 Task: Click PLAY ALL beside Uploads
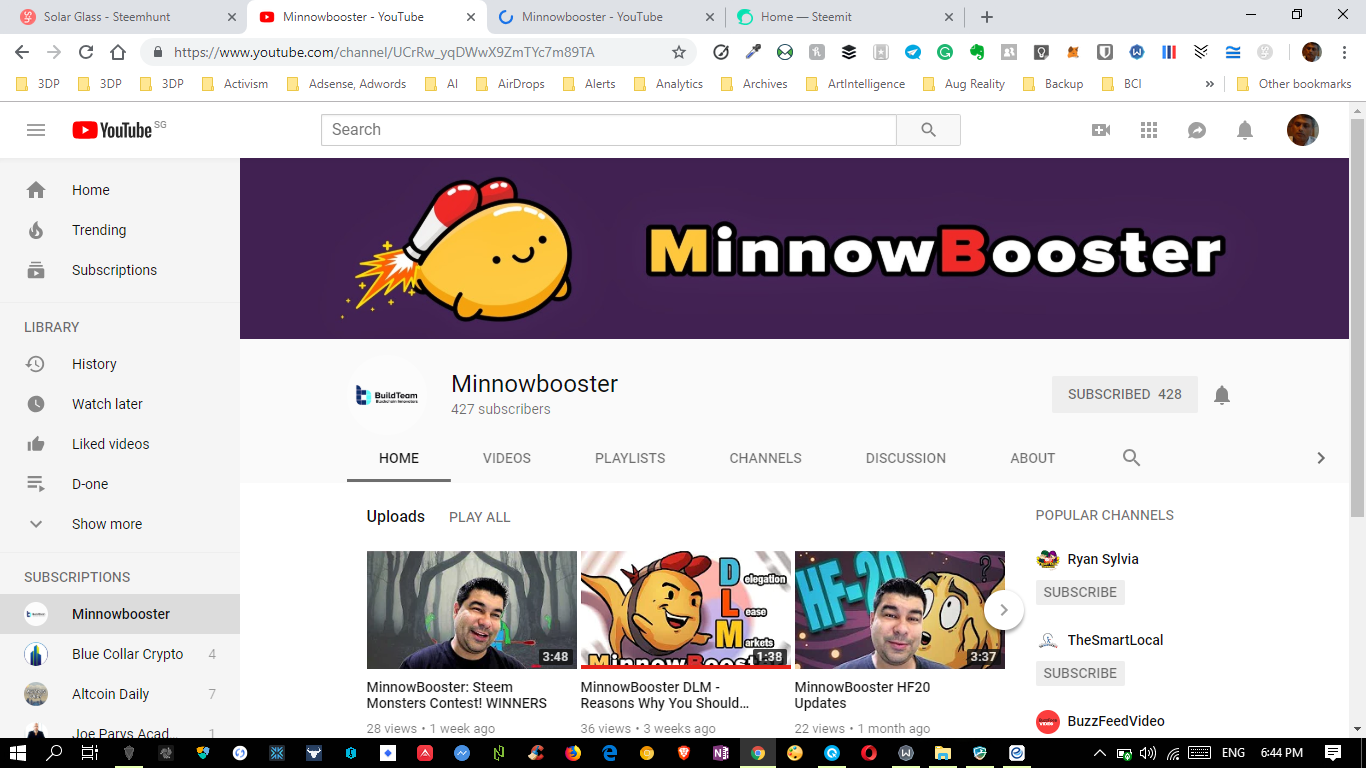coord(480,517)
